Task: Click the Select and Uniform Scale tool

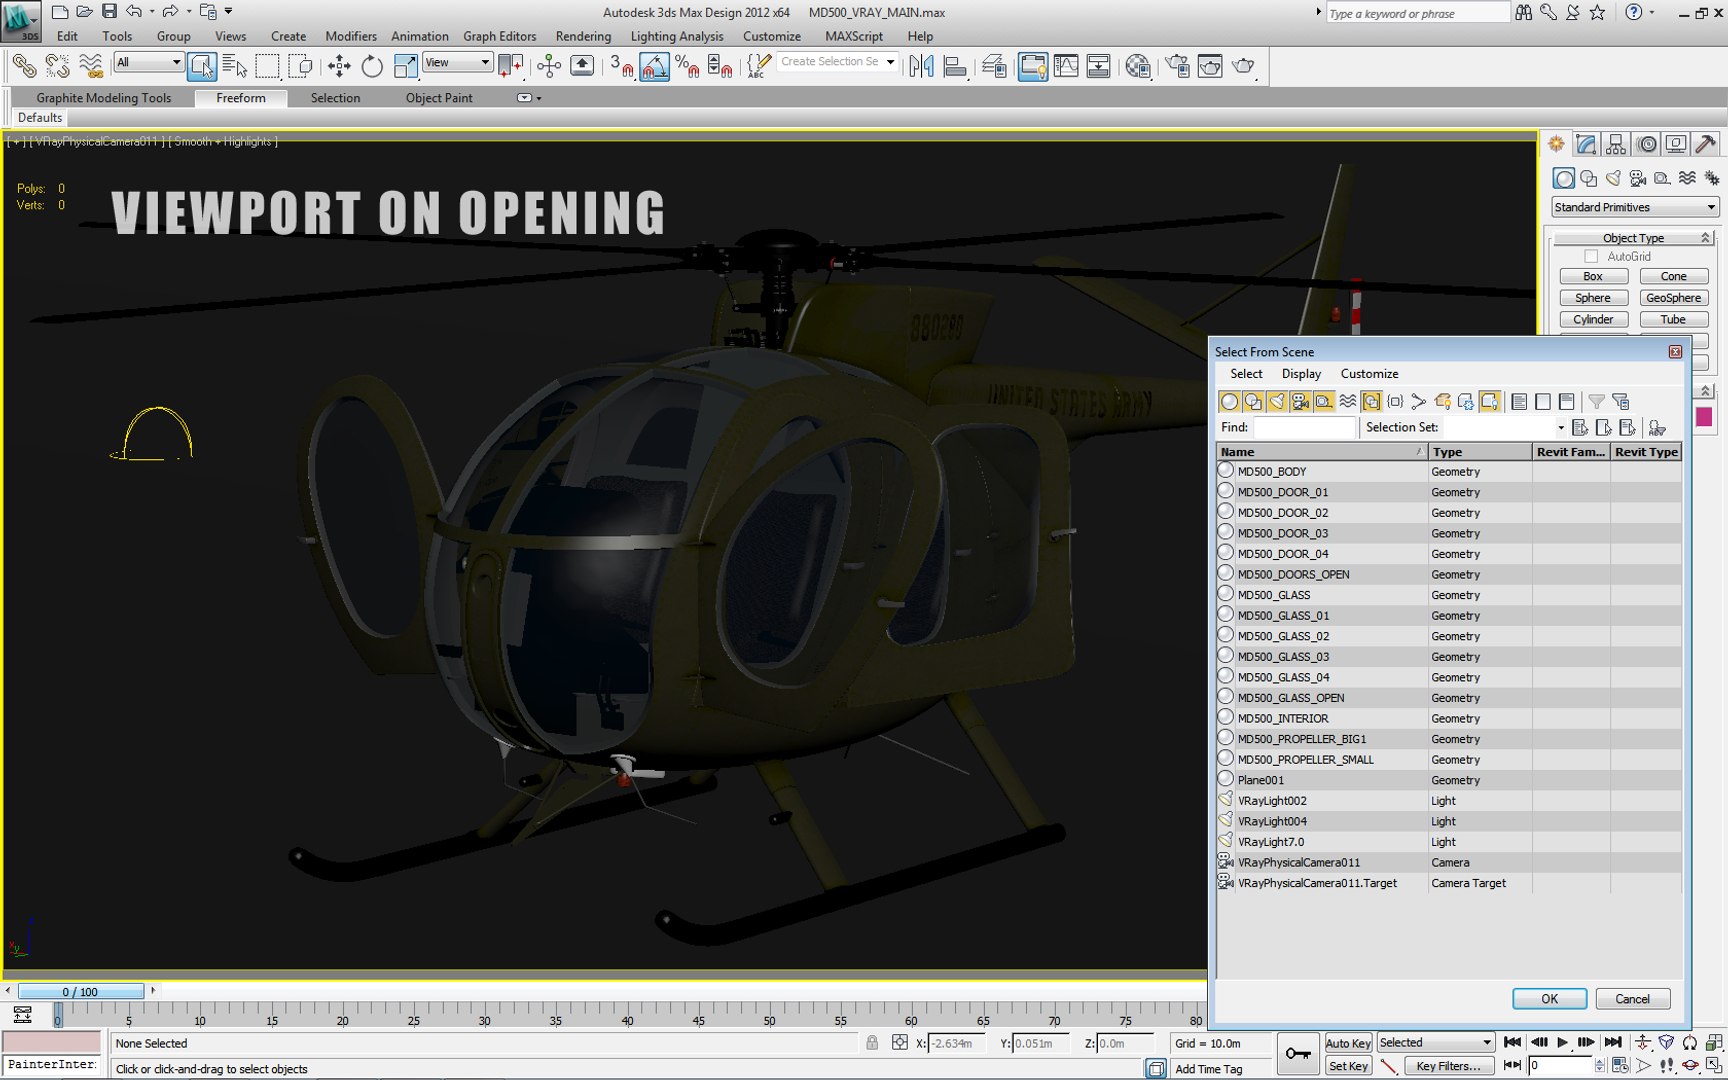Action: pyautogui.click(x=405, y=66)
